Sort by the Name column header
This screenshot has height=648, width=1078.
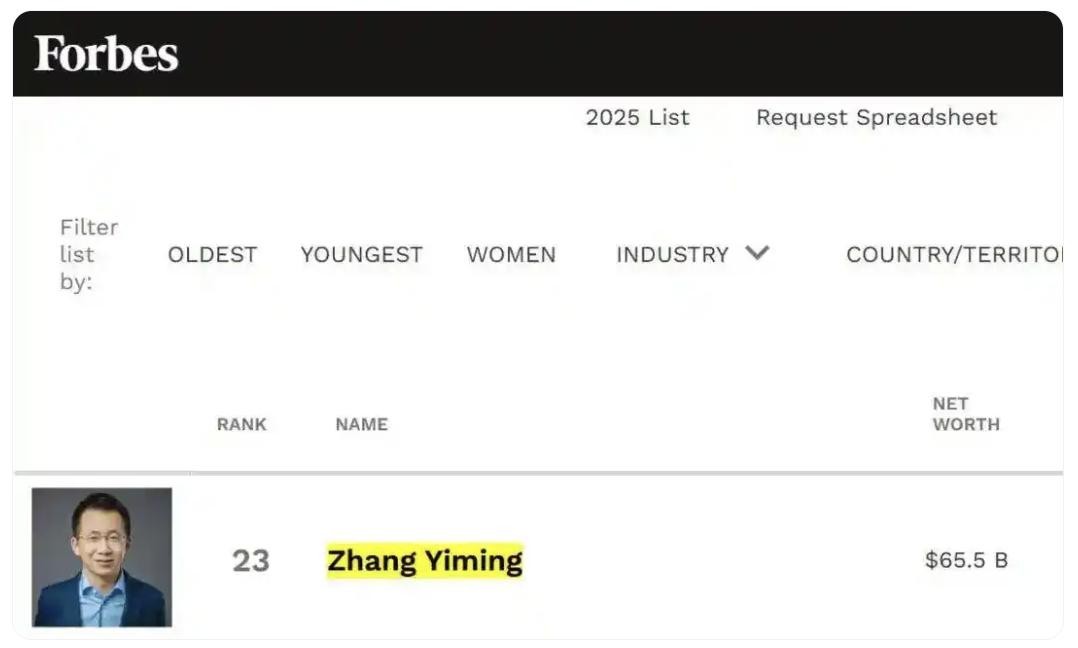pos(362,424)
